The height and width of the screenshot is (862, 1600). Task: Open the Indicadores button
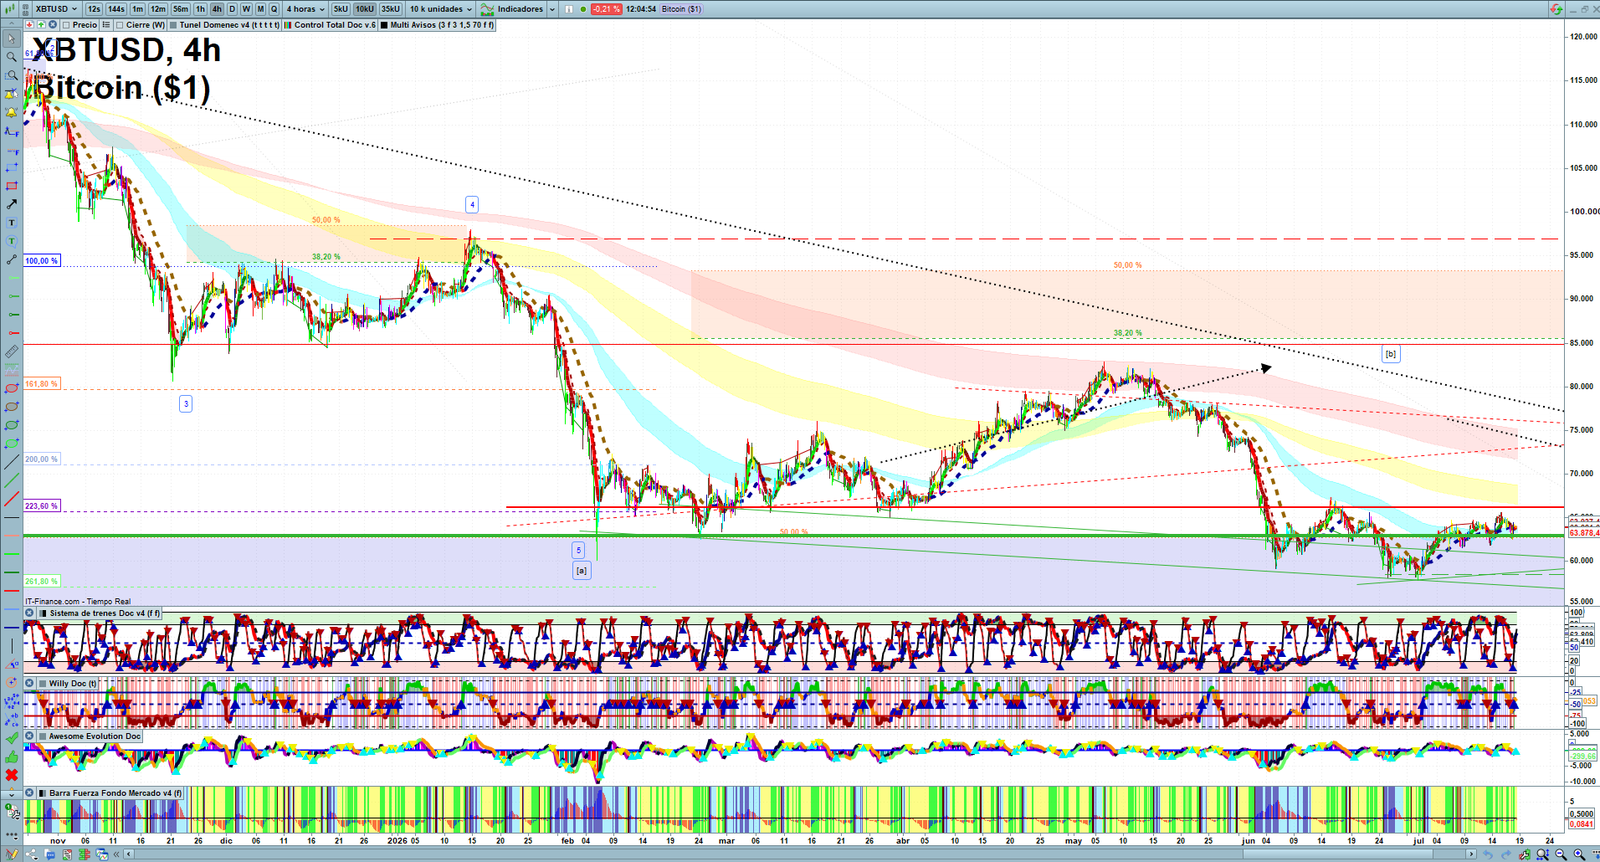512,9
